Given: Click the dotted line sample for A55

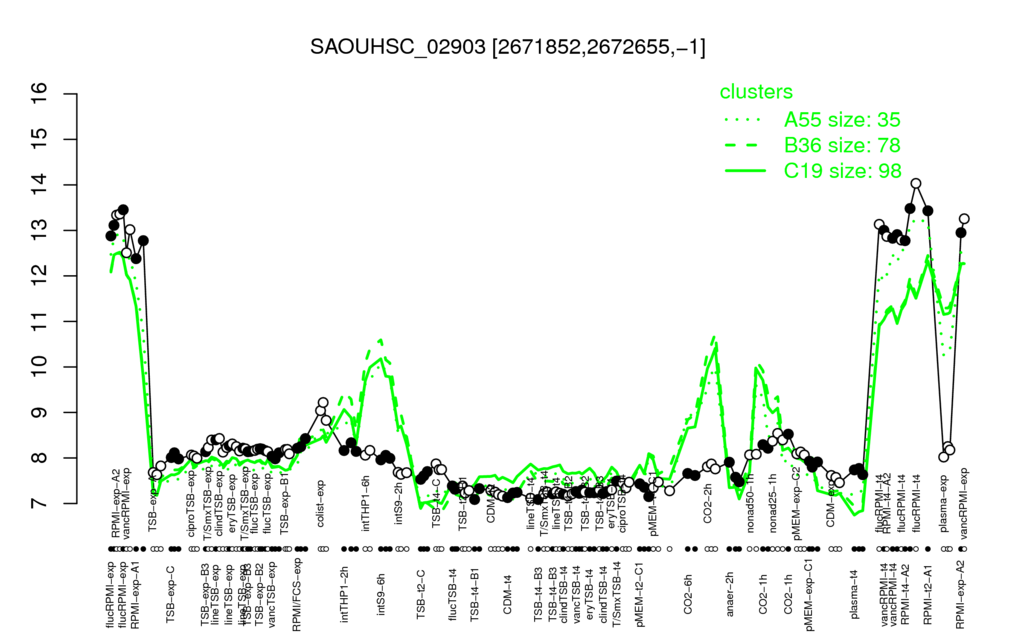Looking at the screenshot, I should click(745, 120).
